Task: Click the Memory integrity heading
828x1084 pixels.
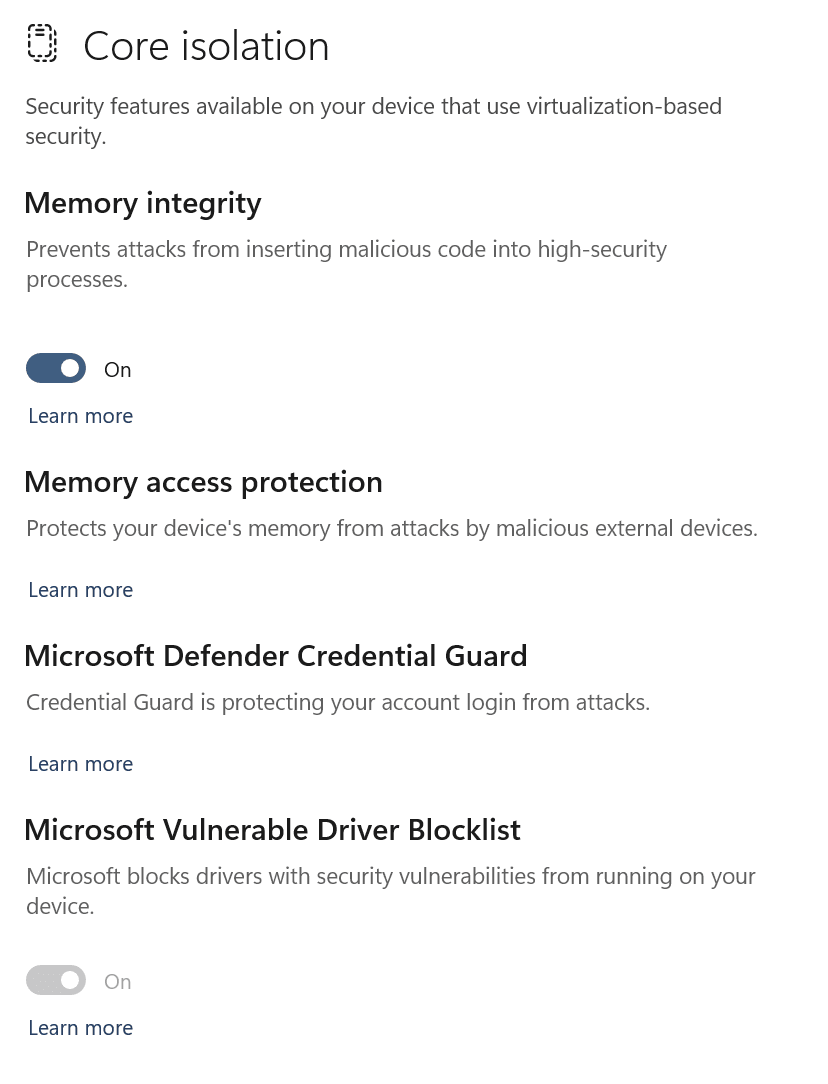Action: click(143, 204)
